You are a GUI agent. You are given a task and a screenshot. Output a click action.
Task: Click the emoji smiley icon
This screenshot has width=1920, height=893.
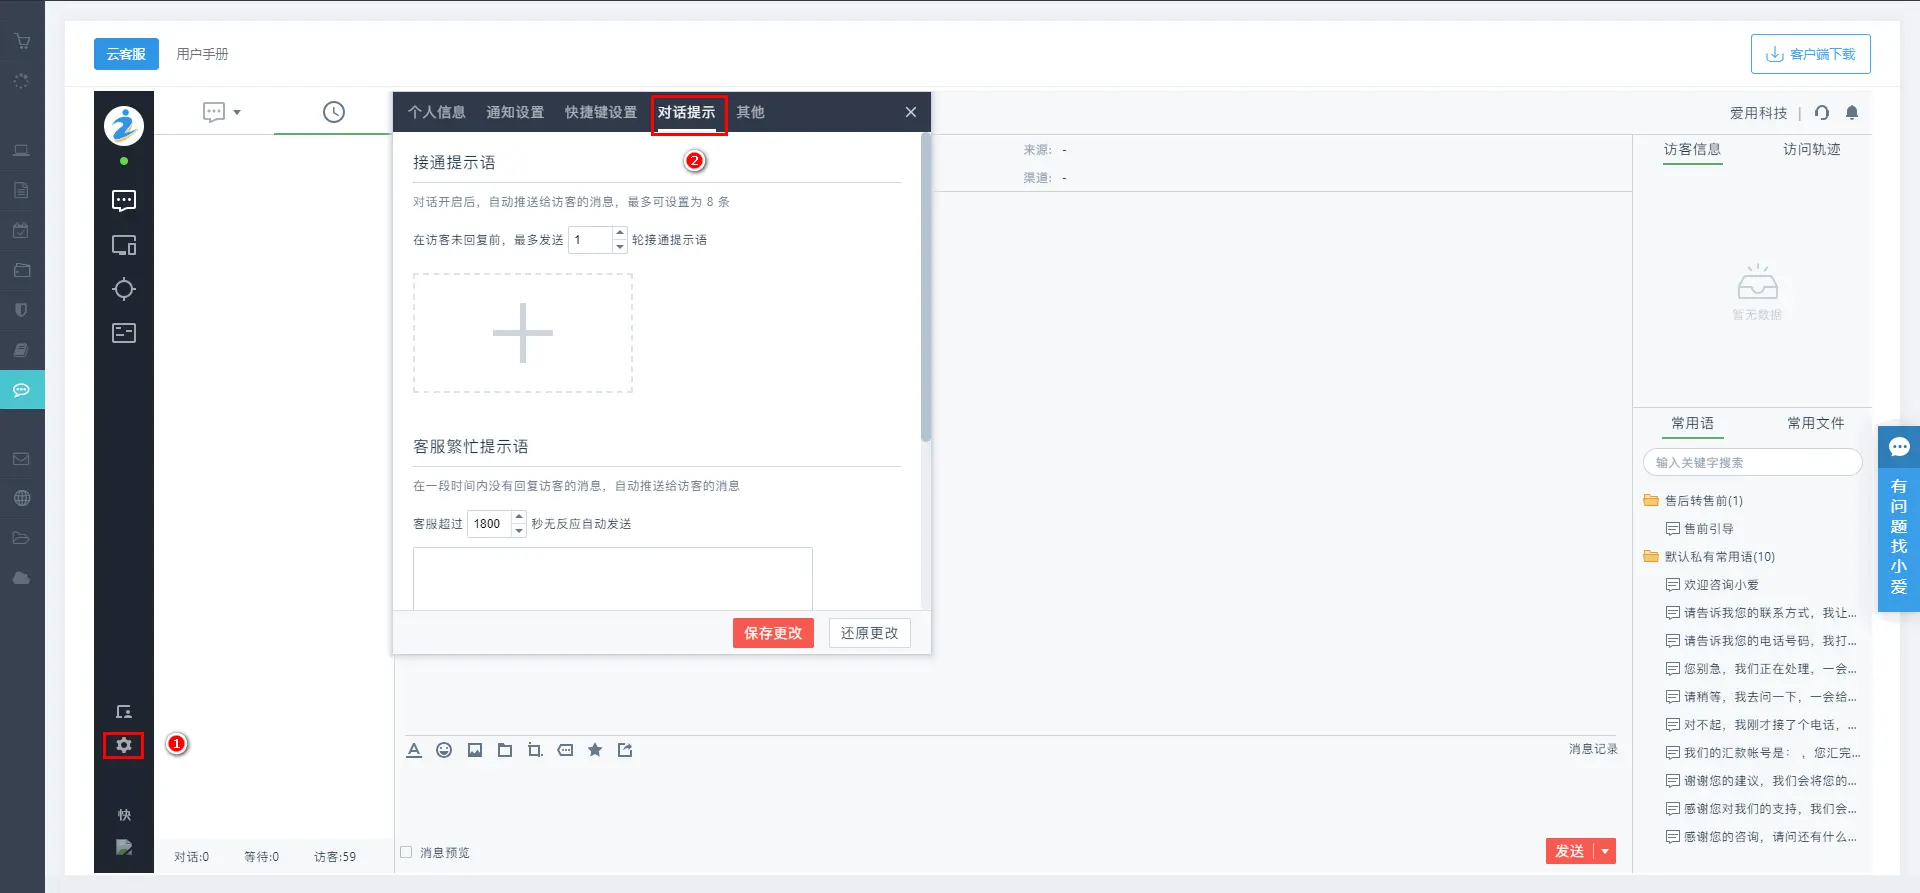(x=444, y=750)
